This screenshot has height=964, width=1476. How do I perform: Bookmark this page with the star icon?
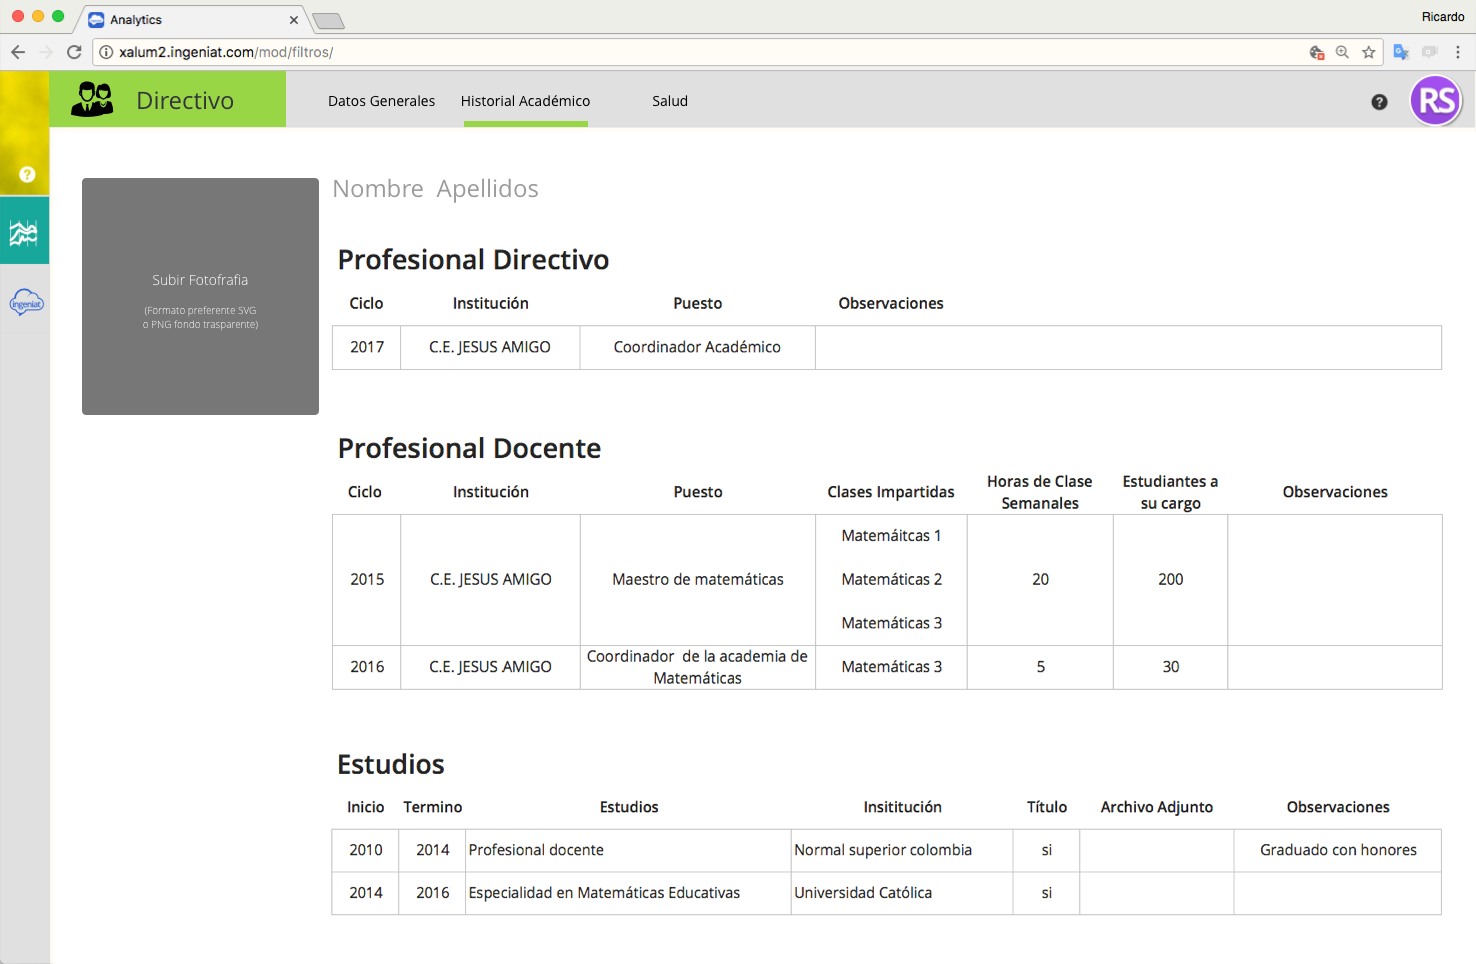(1369, 52)
